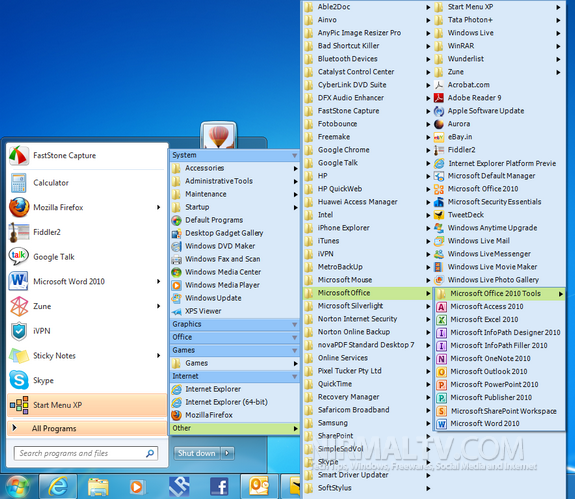Click the Windows Start orb

tap(17, 487)
